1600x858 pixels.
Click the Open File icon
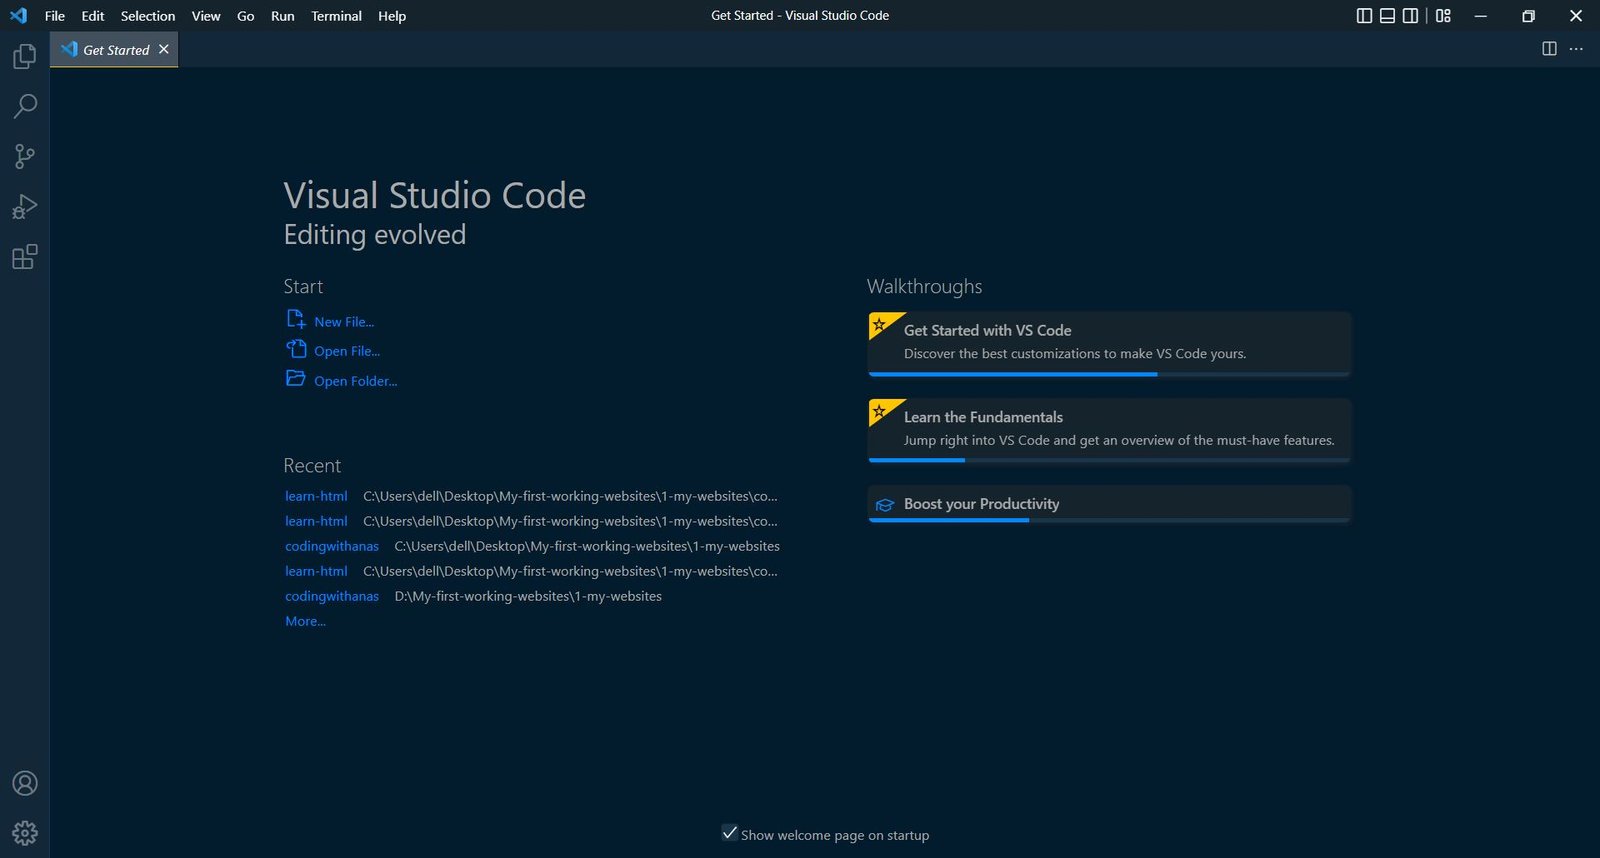click(296, 349)
